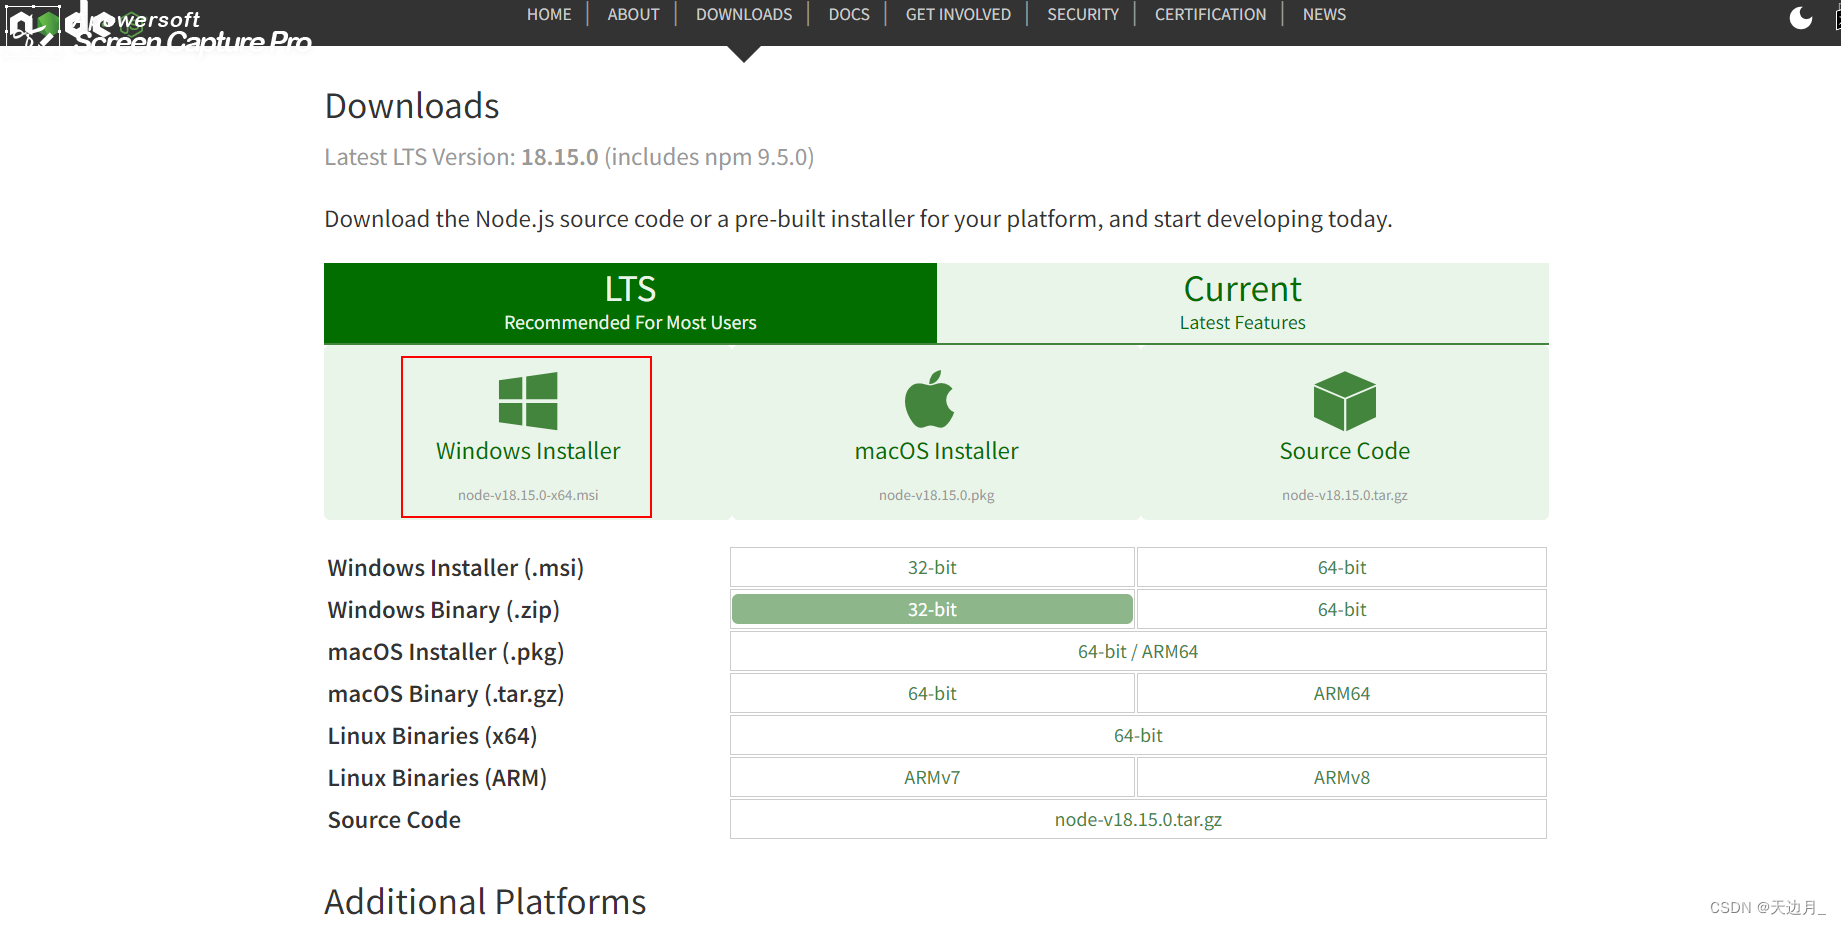Click the Linux Binaries (ARM) row label

click(437, 778)
